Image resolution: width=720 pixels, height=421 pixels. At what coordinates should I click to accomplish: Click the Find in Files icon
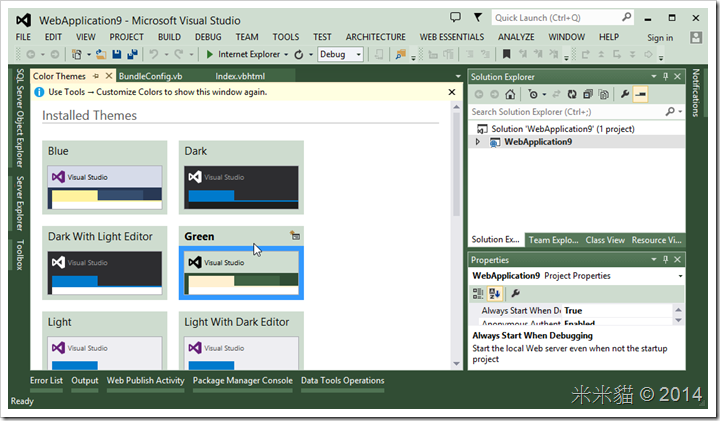tap(400, 55)
